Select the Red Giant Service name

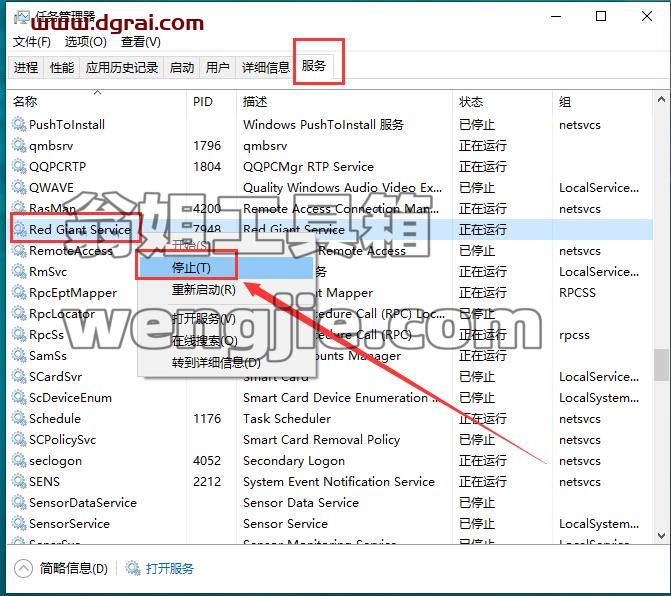click(x=80, y=229)
